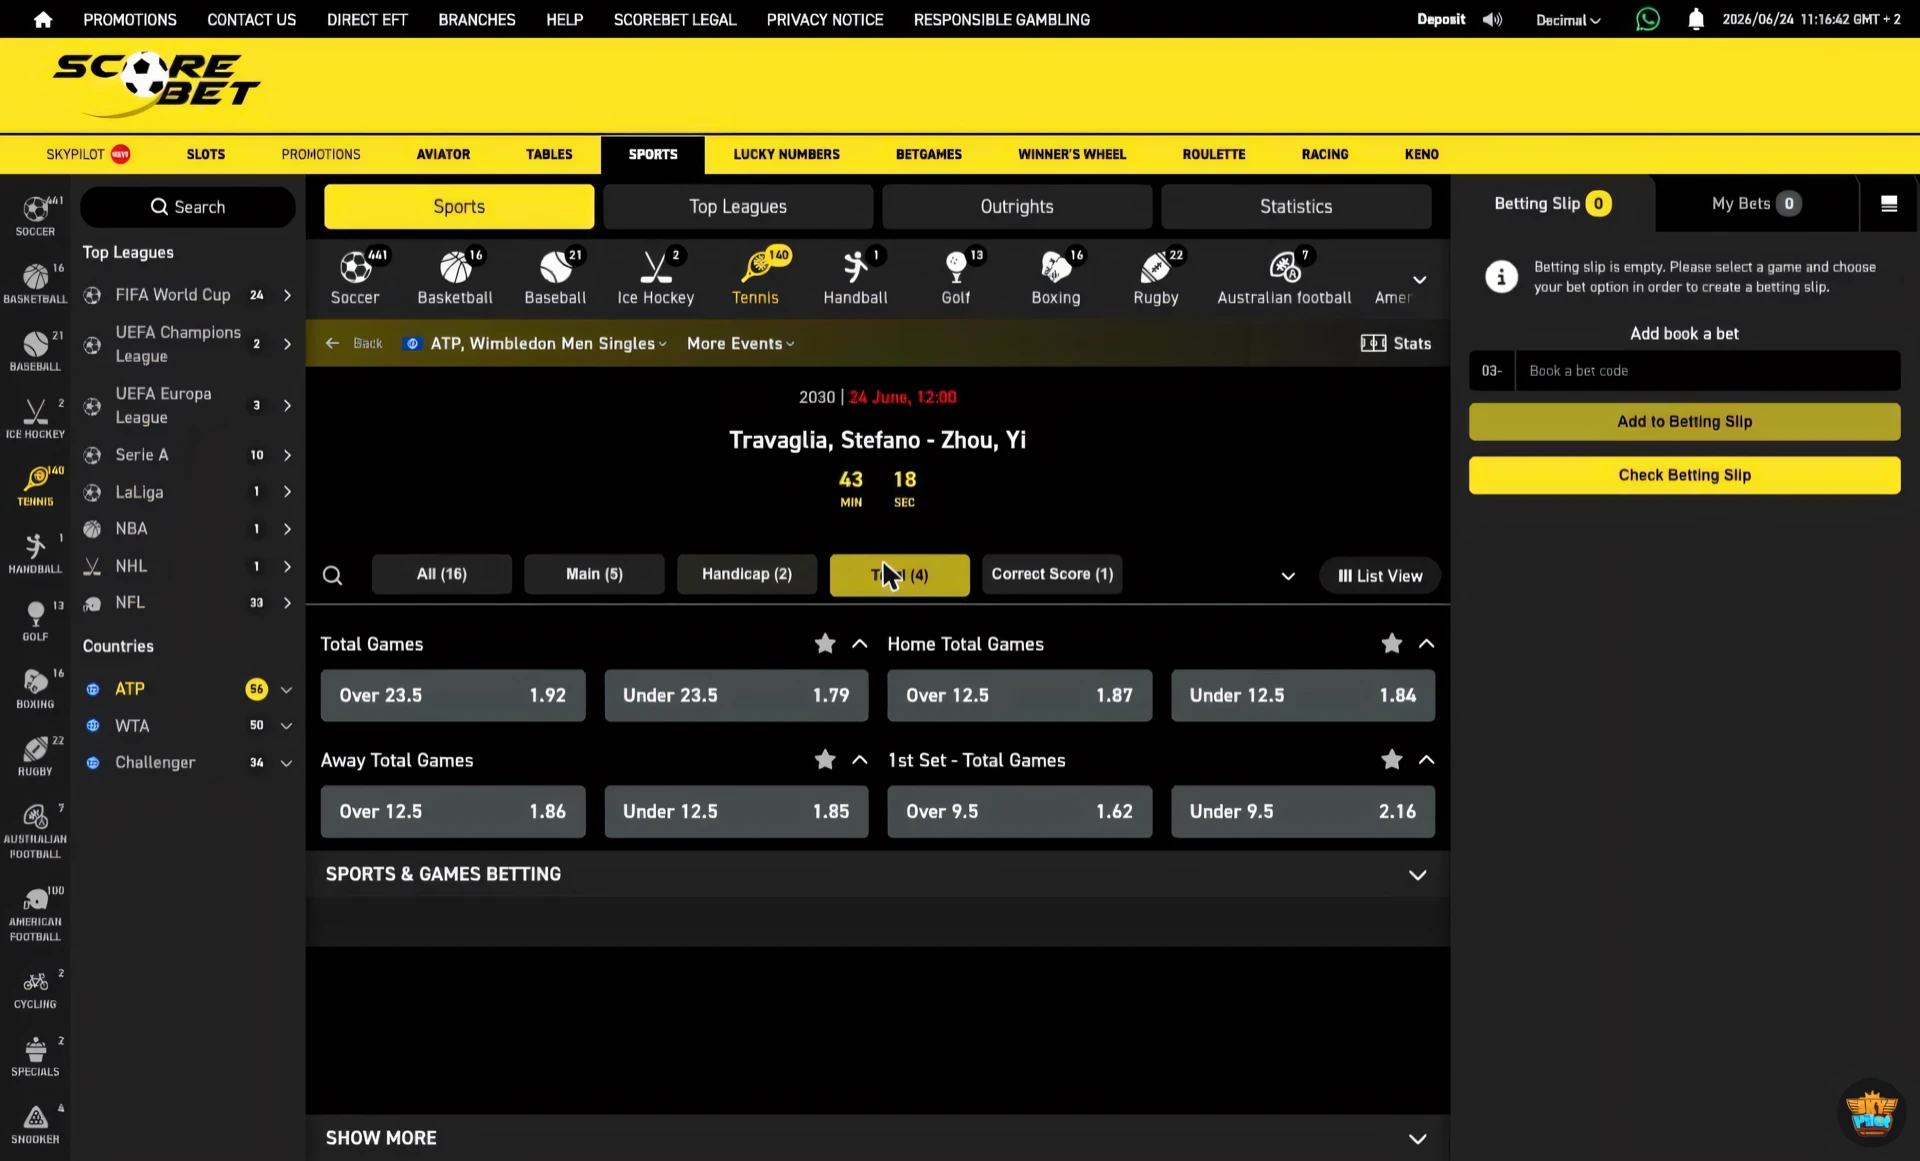Search markets with magnifier icon
This screenshot has width=1920, height=1161.
click(333, 575)
